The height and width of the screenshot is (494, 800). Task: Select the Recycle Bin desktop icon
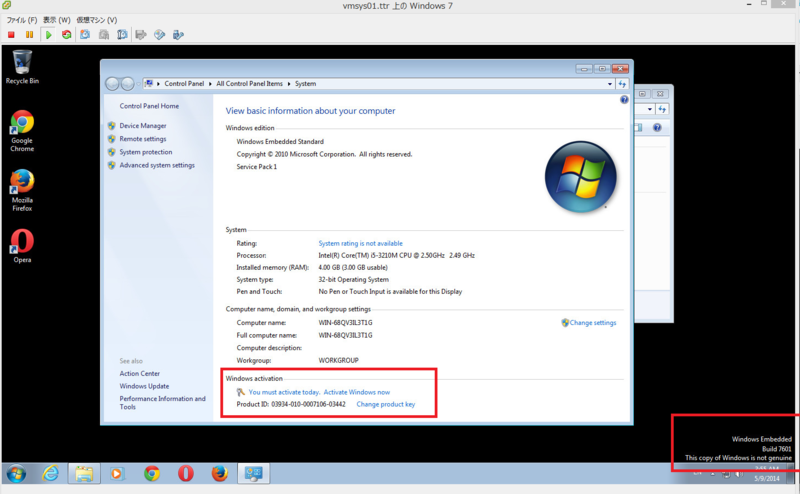22,67
